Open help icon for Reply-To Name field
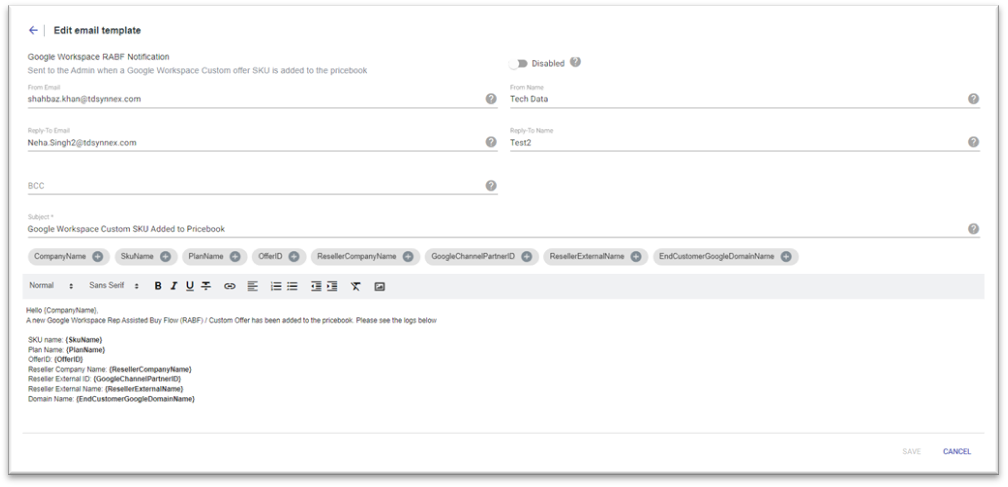This screenshot has width=1008, height=487. tap(973, 142)
